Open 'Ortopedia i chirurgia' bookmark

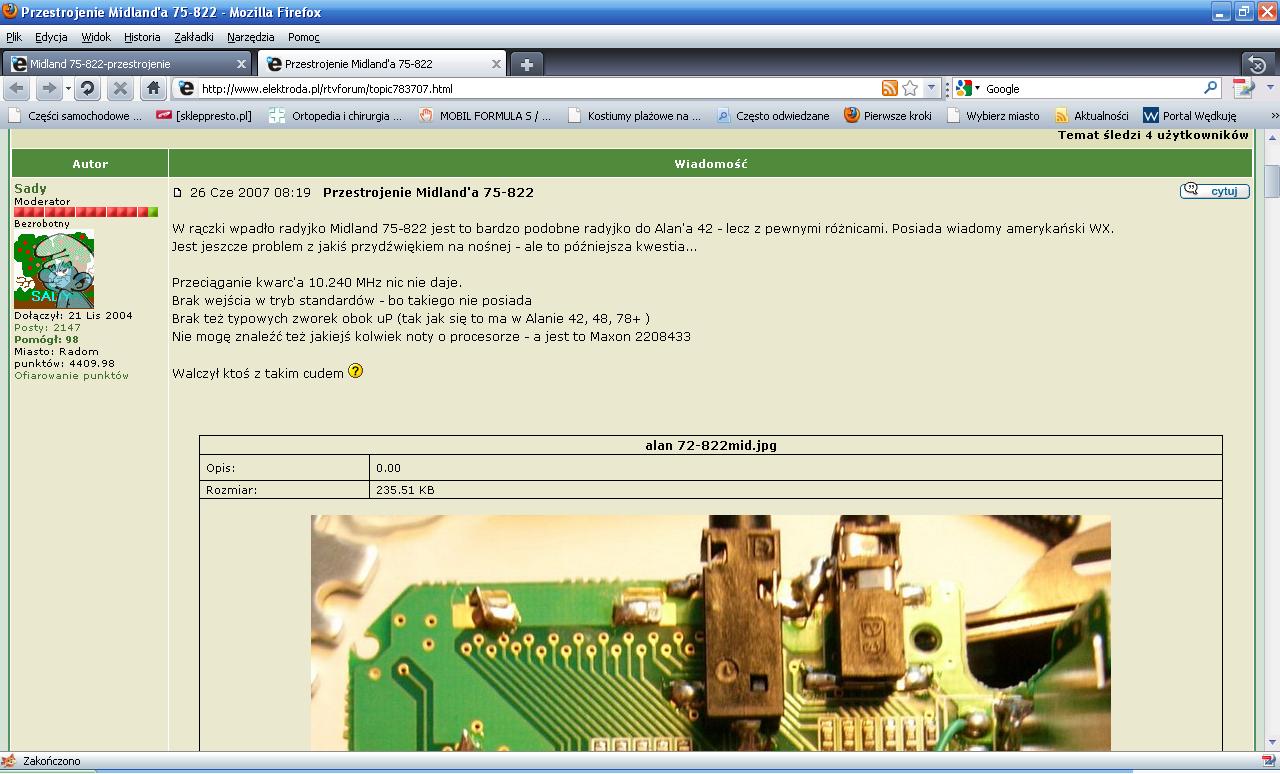pyautogui.click(x=336, y=116)
